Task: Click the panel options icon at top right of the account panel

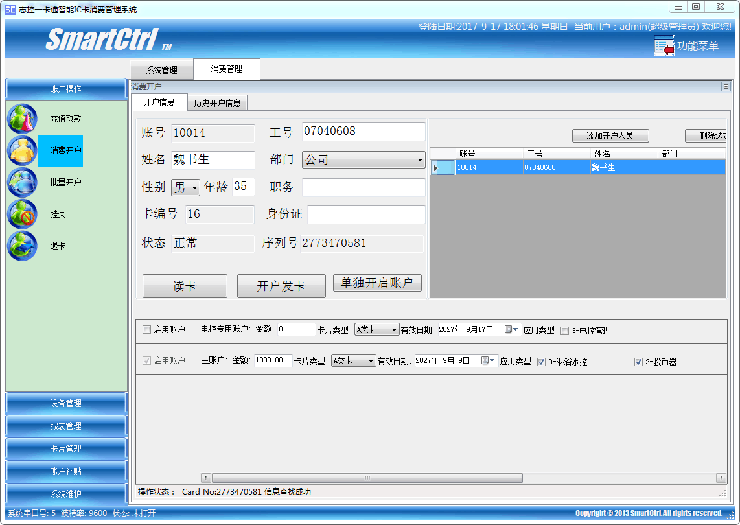Action: 724,87
